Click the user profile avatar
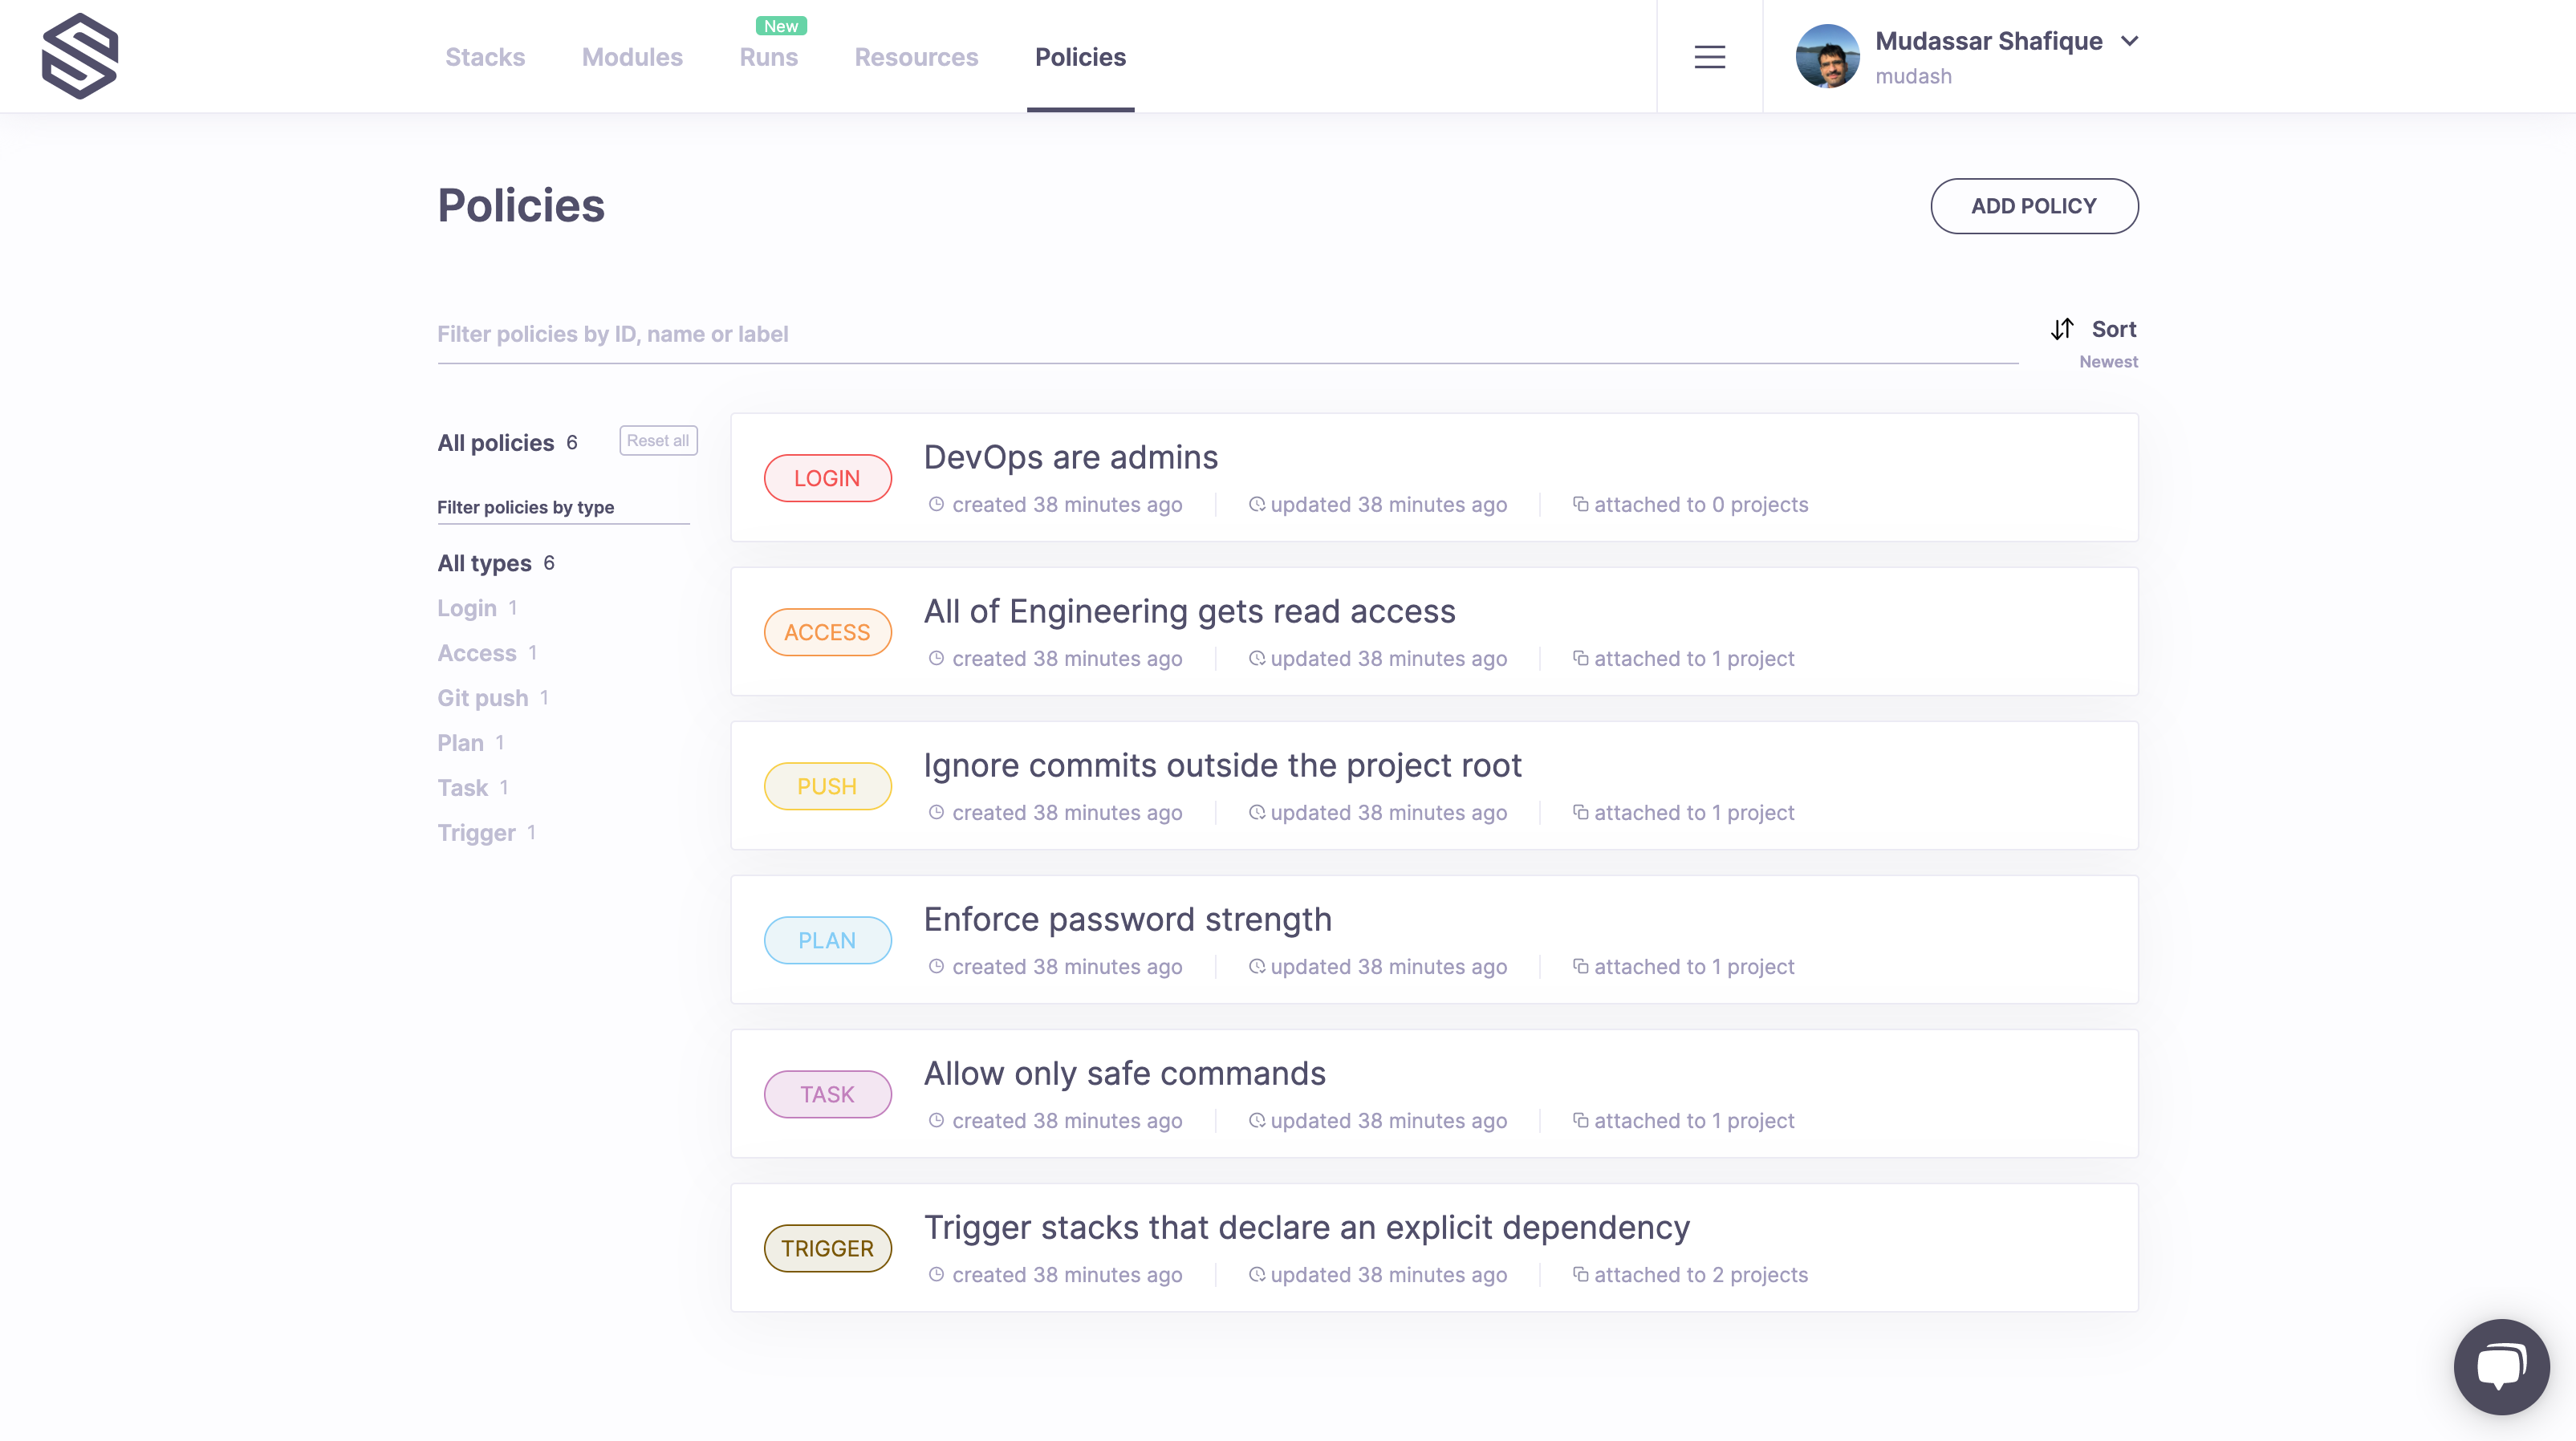This screenshot has width=2576, height=1441. click(1827, 57)
